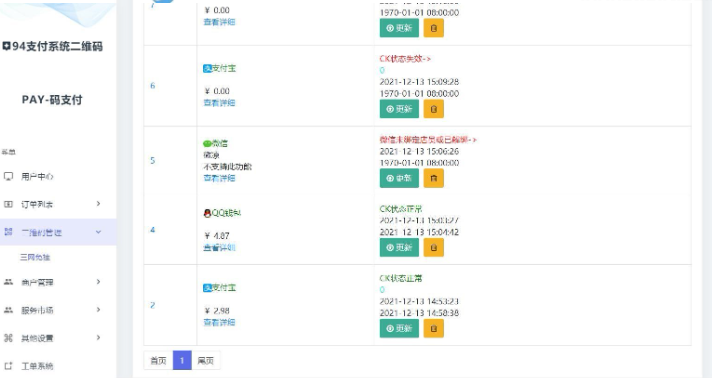Image resolution: width=712 pixels, height=378 pixels.
Task: Click the green WeChat icon in row 5
Action: tap(207, 144)
